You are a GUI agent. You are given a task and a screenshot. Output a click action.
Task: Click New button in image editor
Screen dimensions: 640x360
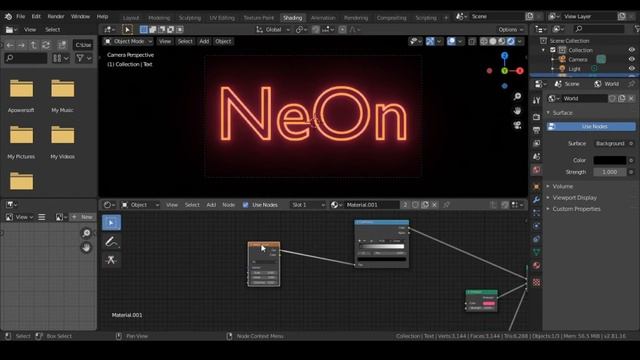coord(83,217)
